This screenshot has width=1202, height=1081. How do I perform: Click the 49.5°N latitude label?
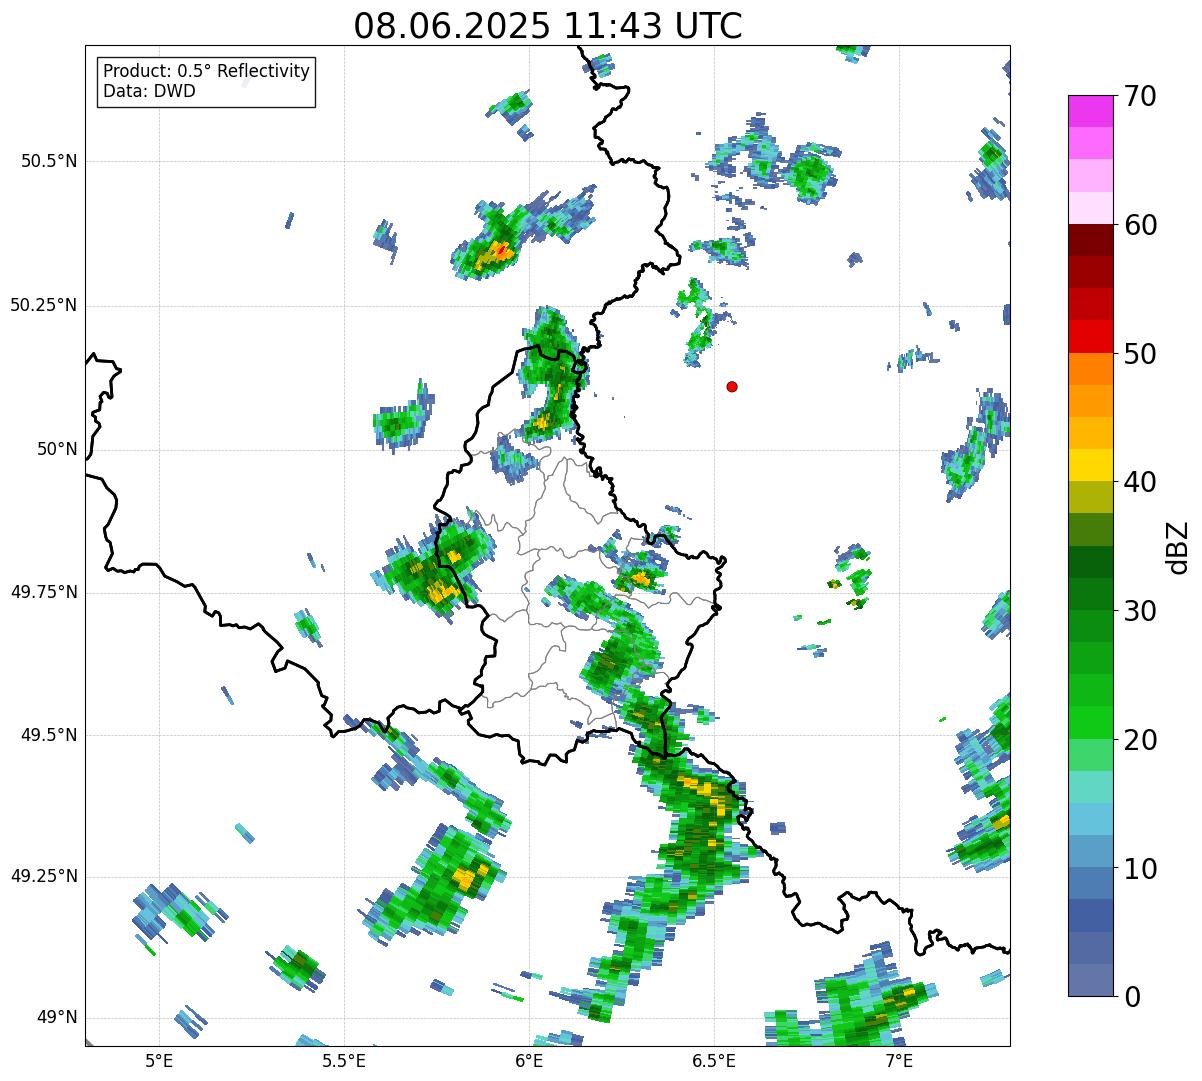[x=48, y=735]
